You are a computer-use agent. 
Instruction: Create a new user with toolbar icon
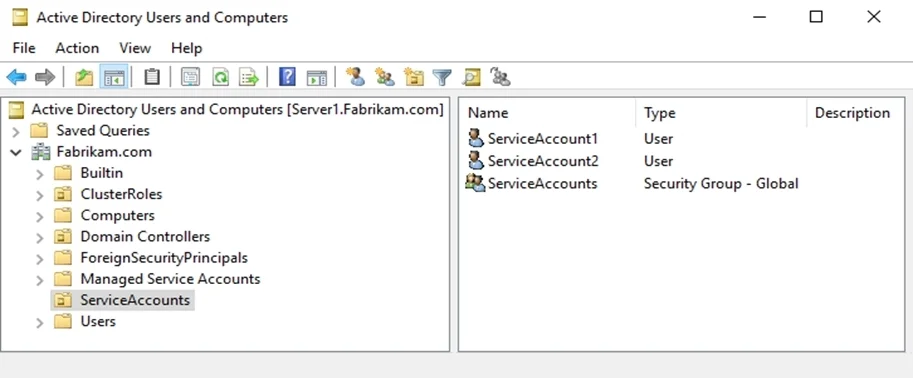[x=355, y=77]
